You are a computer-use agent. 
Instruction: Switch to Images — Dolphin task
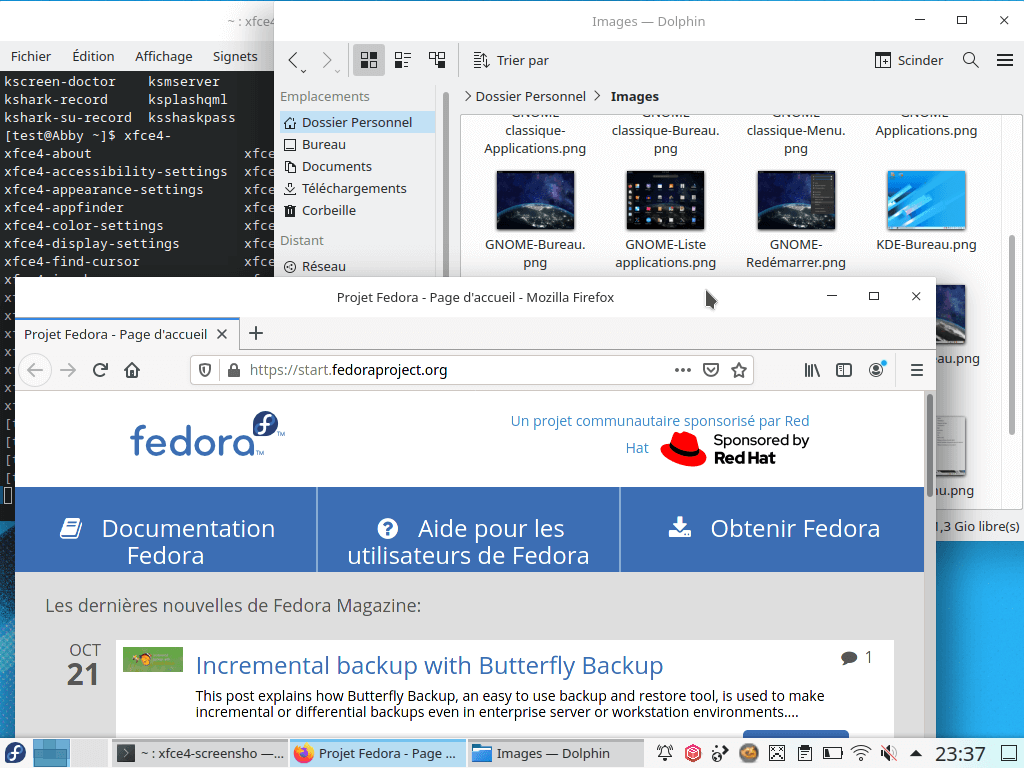coord(555,754)
